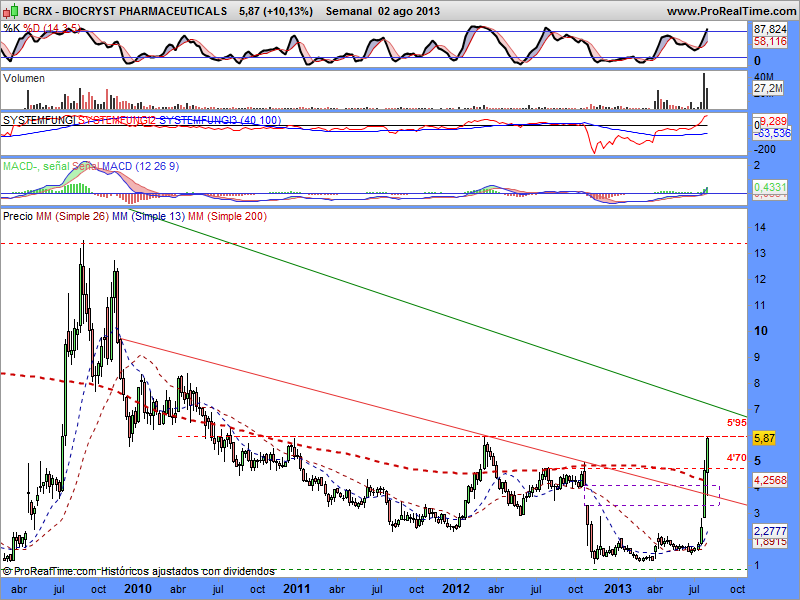Click the 2012 year label on time axis
The image size is (800, 600).
point(456,589)
